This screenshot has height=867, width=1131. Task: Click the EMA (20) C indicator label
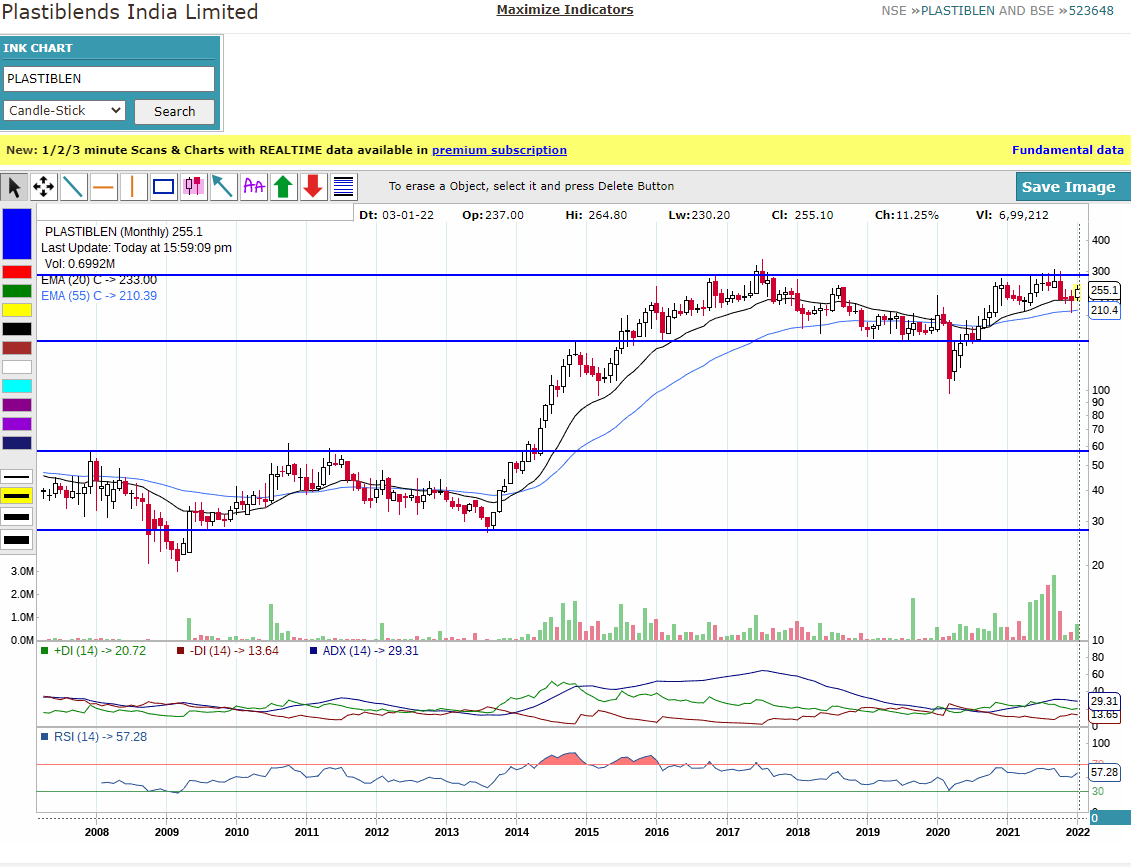[99, 280]
